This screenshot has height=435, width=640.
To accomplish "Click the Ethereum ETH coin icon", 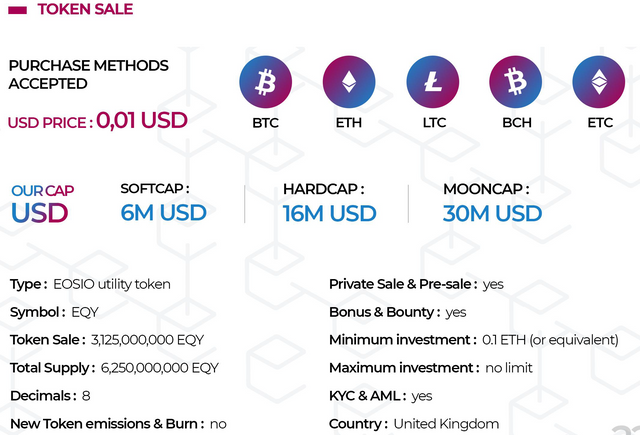I will [x=349, y=81].
